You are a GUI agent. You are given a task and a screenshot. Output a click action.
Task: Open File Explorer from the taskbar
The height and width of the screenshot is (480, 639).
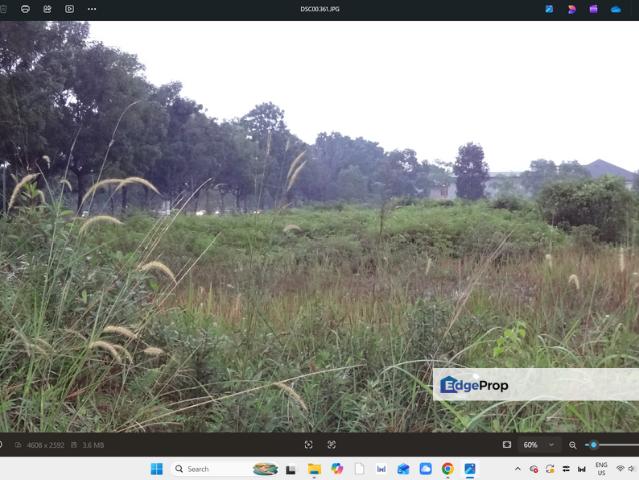coord(314,469)
